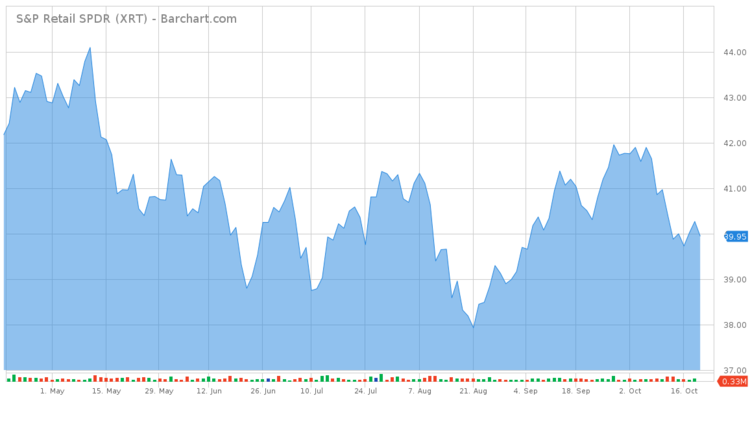Click the 10. Jul date label
This screenshot has height=422, width=750.
click(x=312, y=391)
